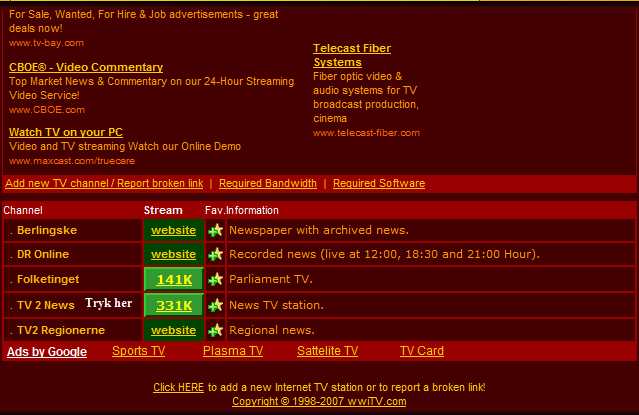Select TV 2 News channel name
This screenshot has height=415, width=639.
(x=46, y=305)
